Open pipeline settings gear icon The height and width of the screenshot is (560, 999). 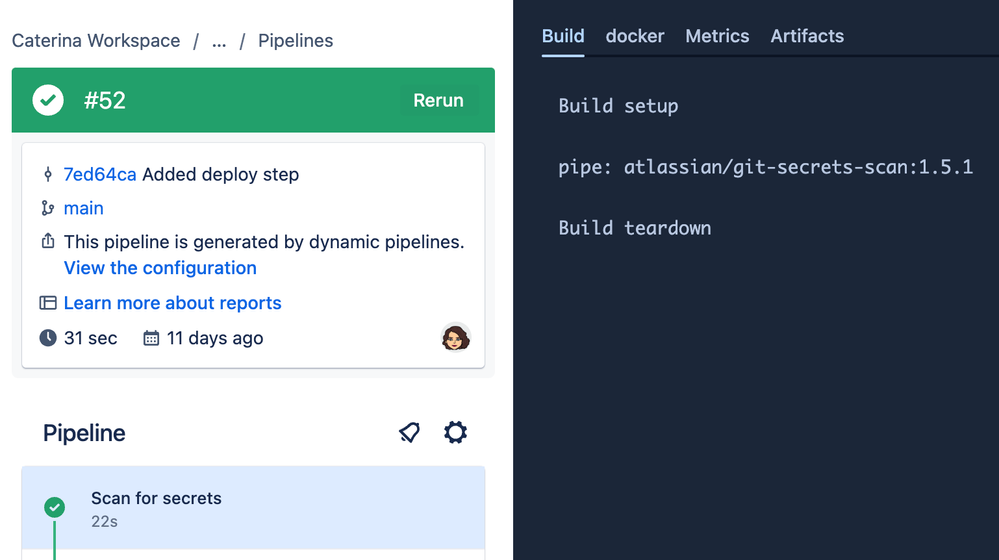[x=456, y=432]
